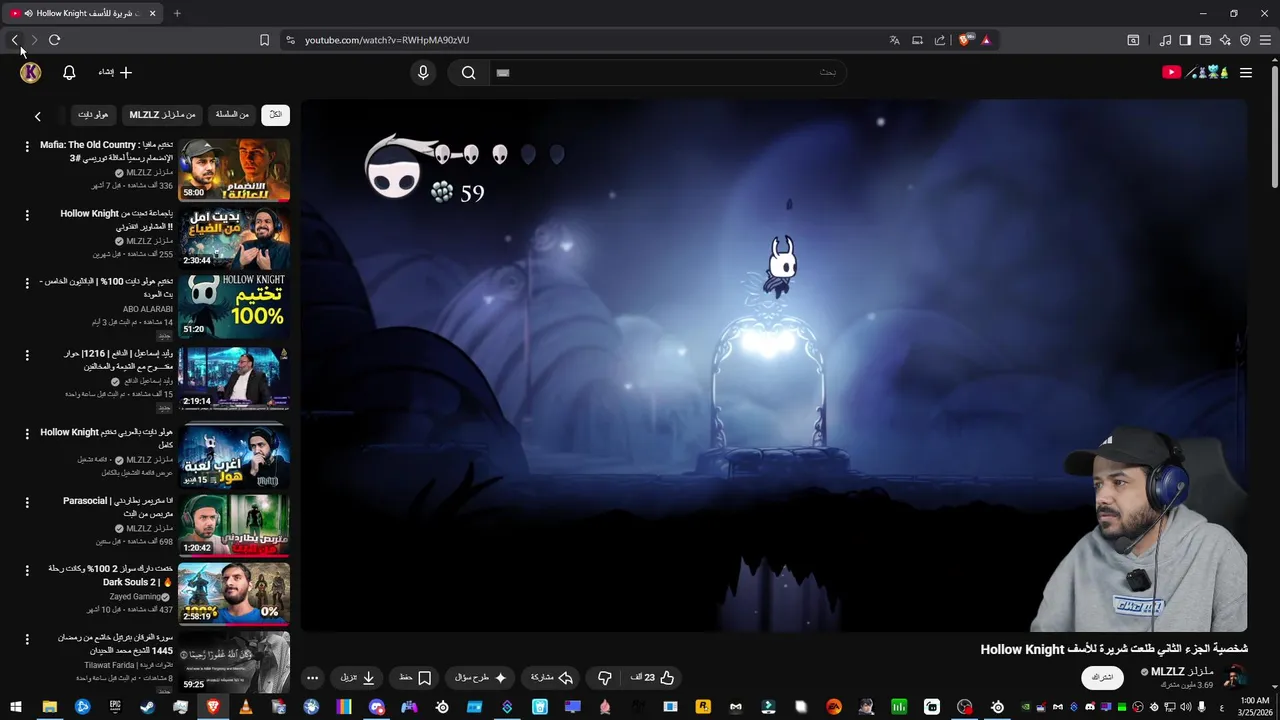Subscribe with the 'اشتراك' button
Image resolution: width=1280 pixels, height=720 pixels.
[x=1102, y=677]
